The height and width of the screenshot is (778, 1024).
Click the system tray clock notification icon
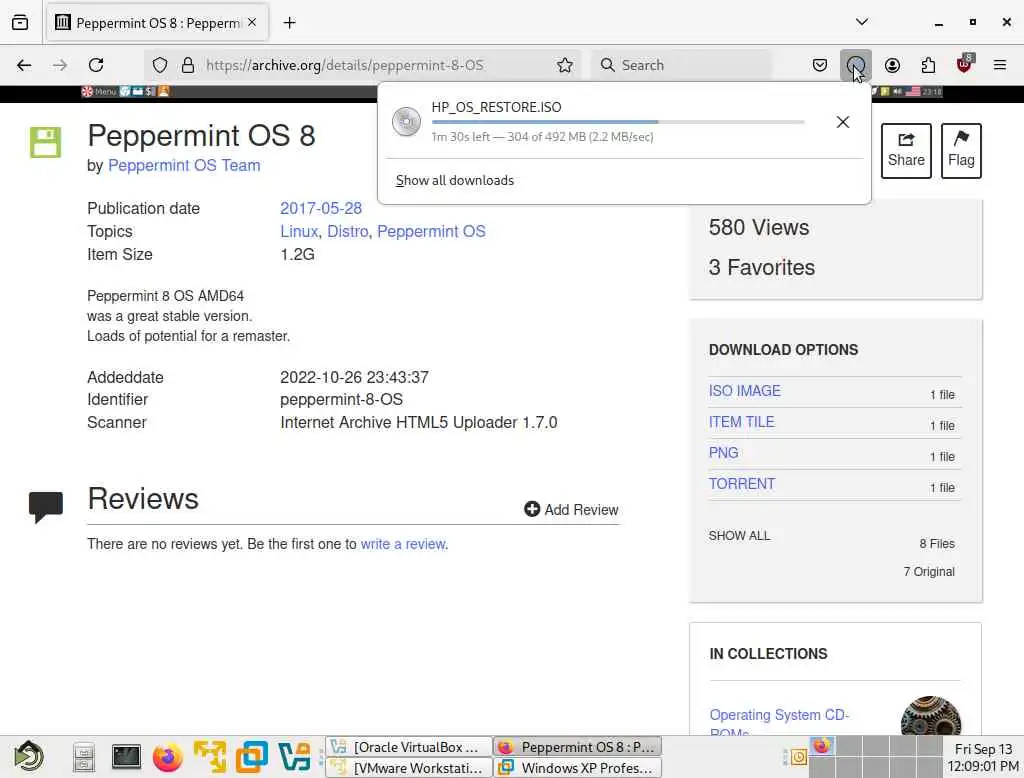tap(799, 758)
